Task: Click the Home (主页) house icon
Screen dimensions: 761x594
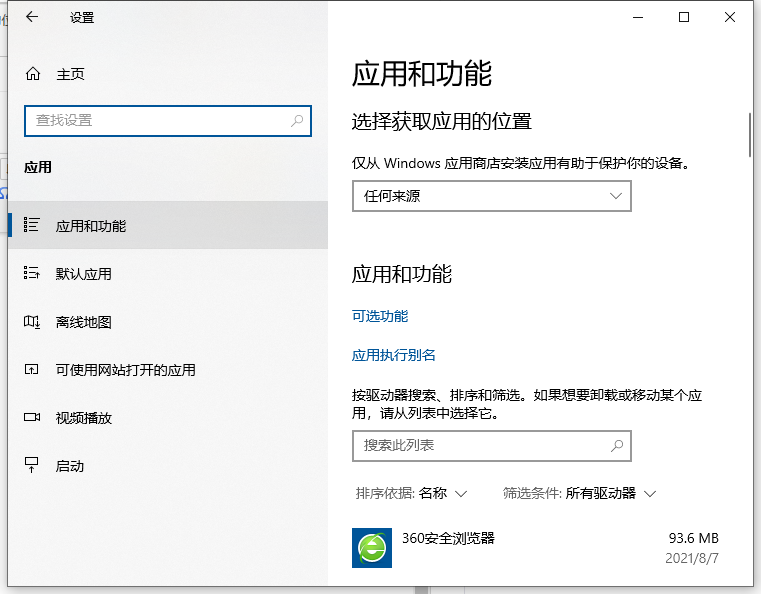Action: [33, 74]
